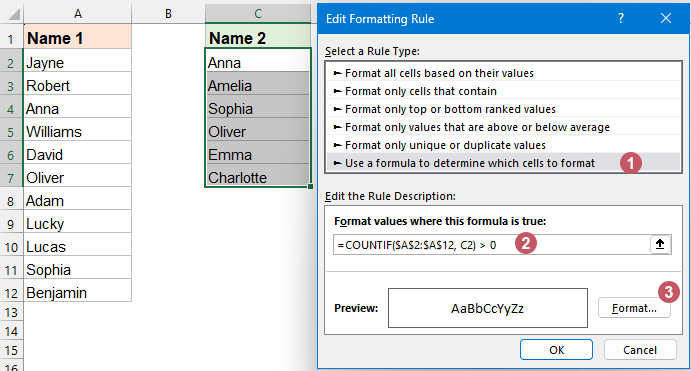
Task: Select column A header
Action: 78,14
